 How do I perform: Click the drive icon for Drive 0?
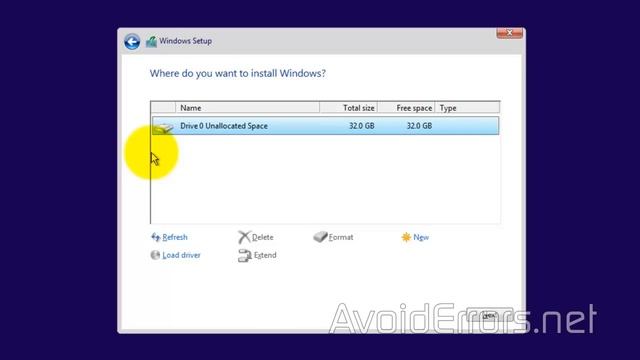(x=164, y=128)
